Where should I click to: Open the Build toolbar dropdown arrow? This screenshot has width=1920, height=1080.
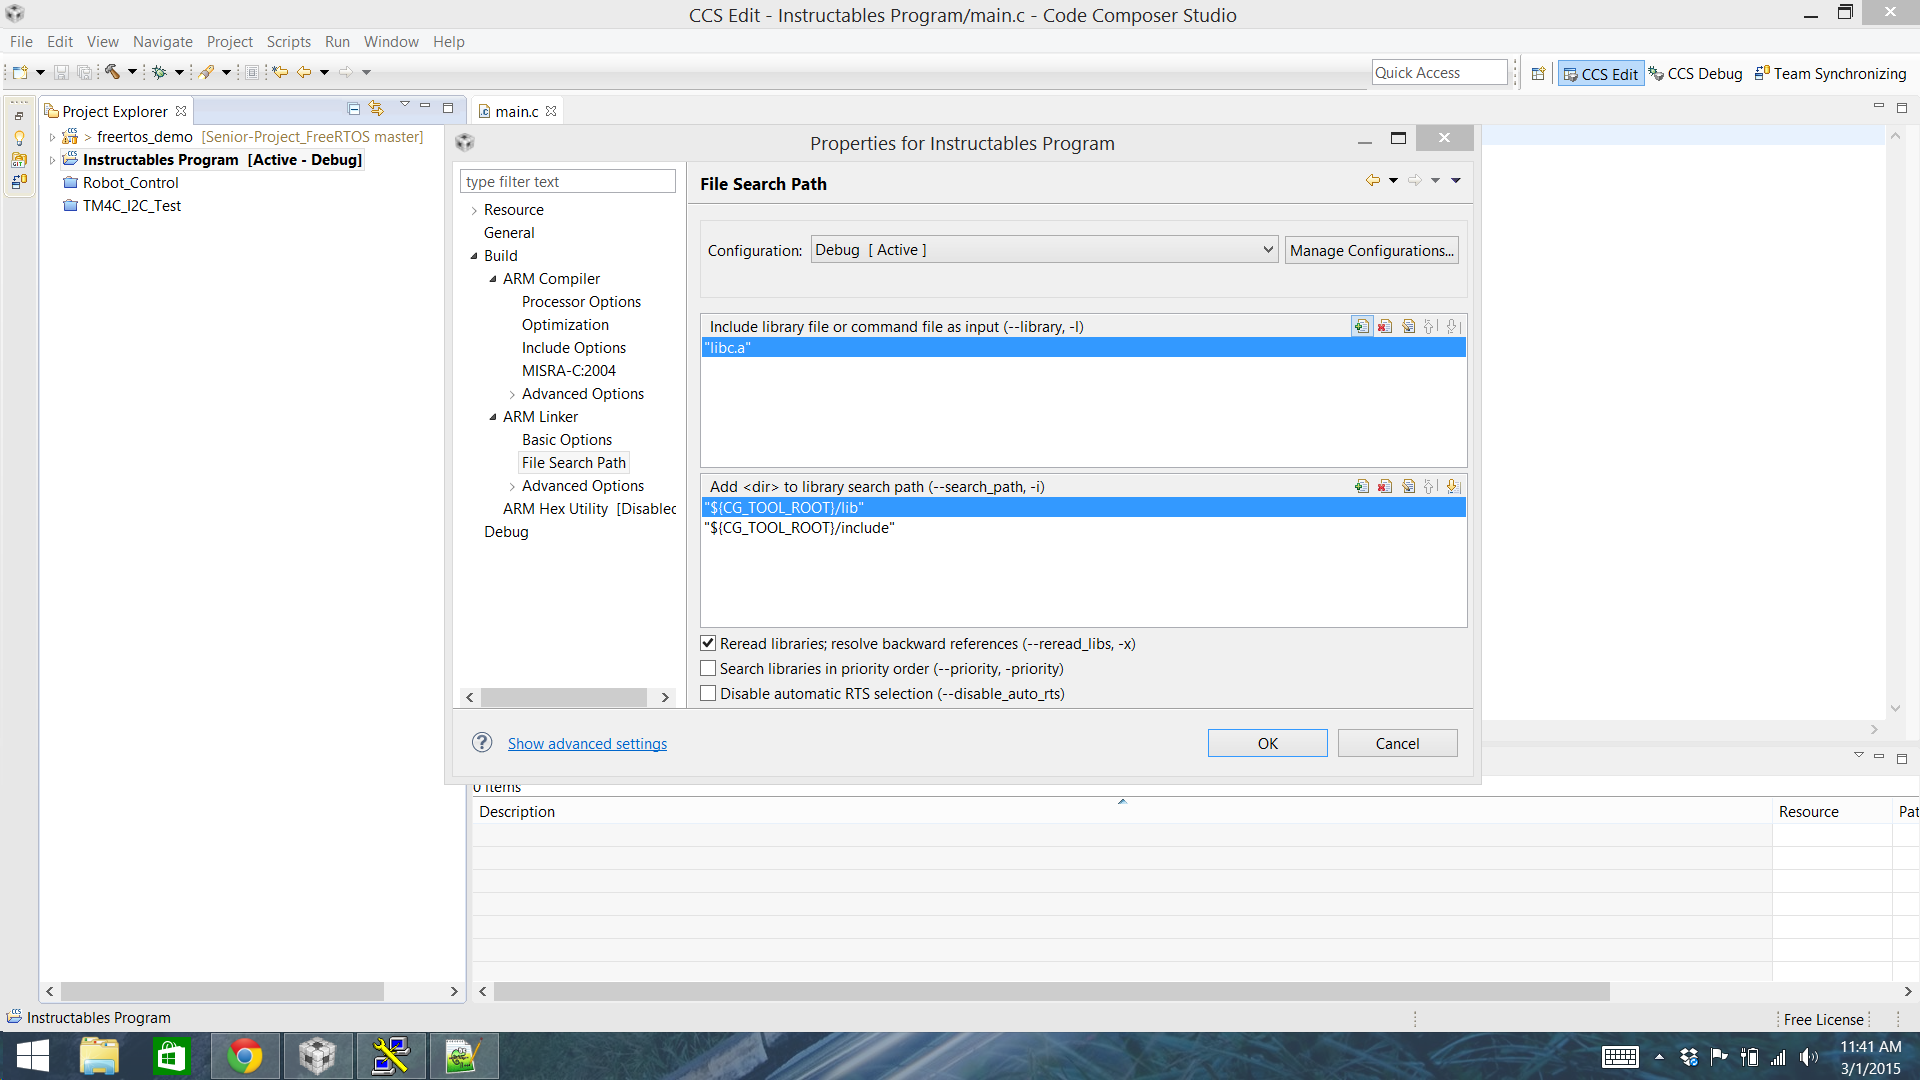click(x=132, y=72)
